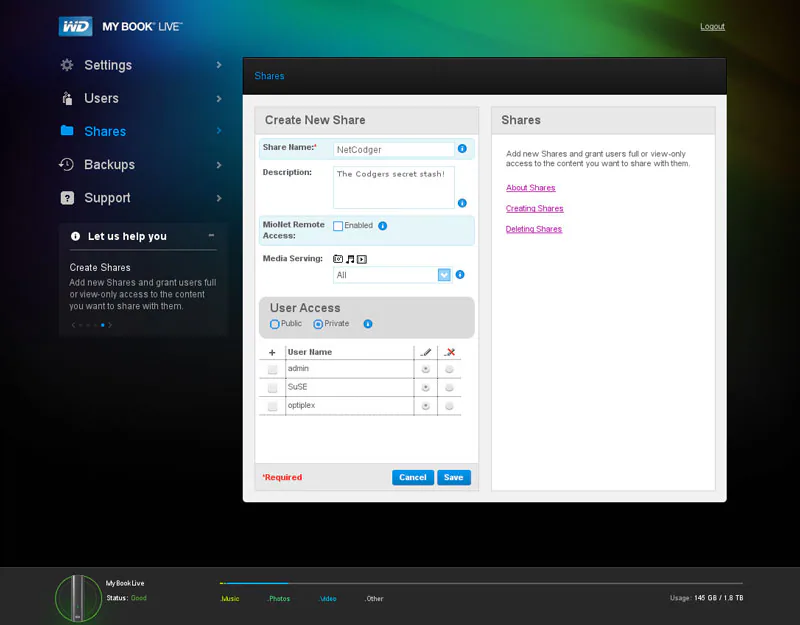Select full access radio for admin

point(426,369)
